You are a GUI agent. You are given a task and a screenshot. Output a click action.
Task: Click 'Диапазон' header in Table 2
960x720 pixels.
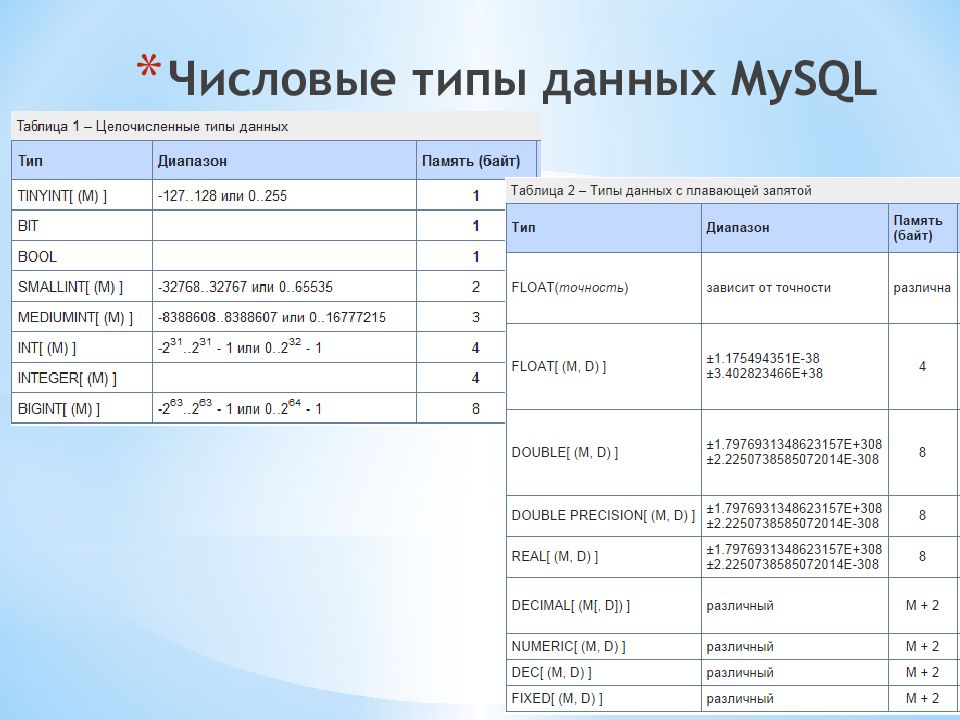tap(738, 227)
